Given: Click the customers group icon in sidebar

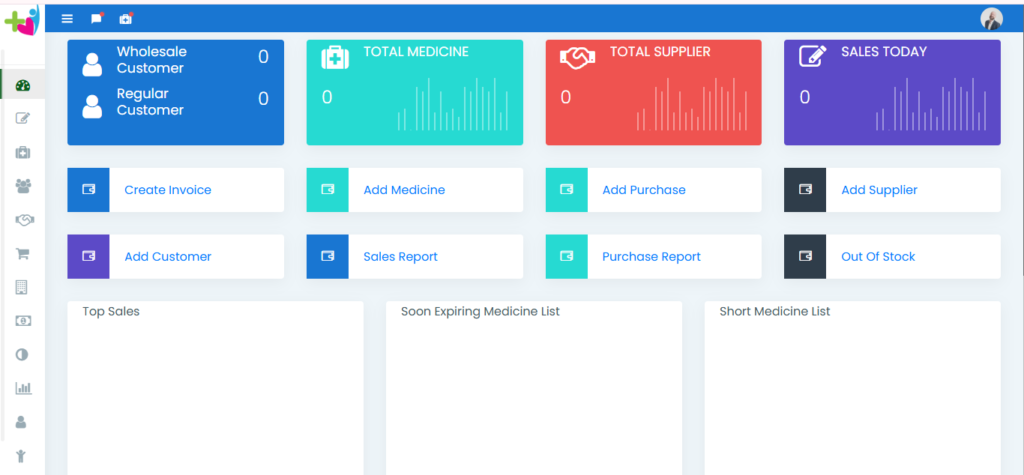Looking at the screenshot, I should 22,186.
